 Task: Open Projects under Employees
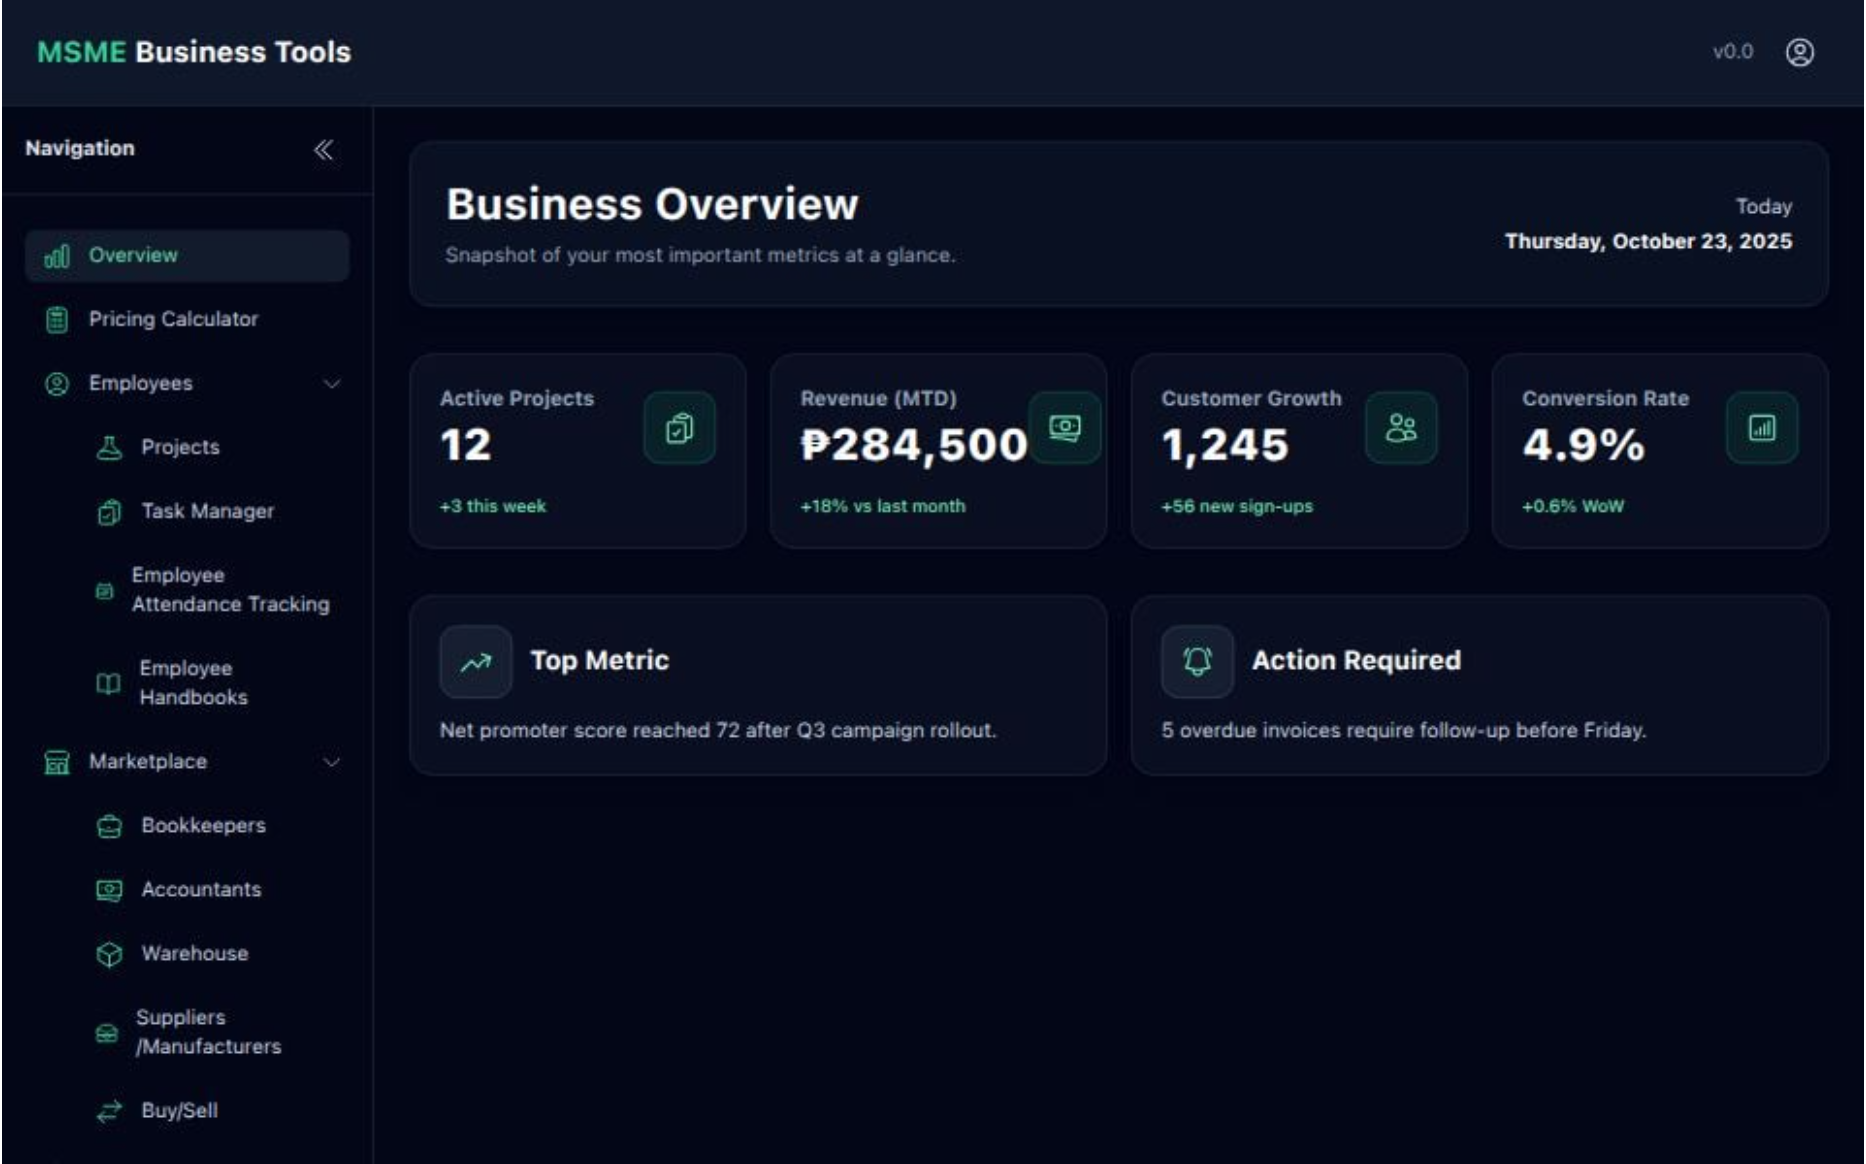[180, 447]
